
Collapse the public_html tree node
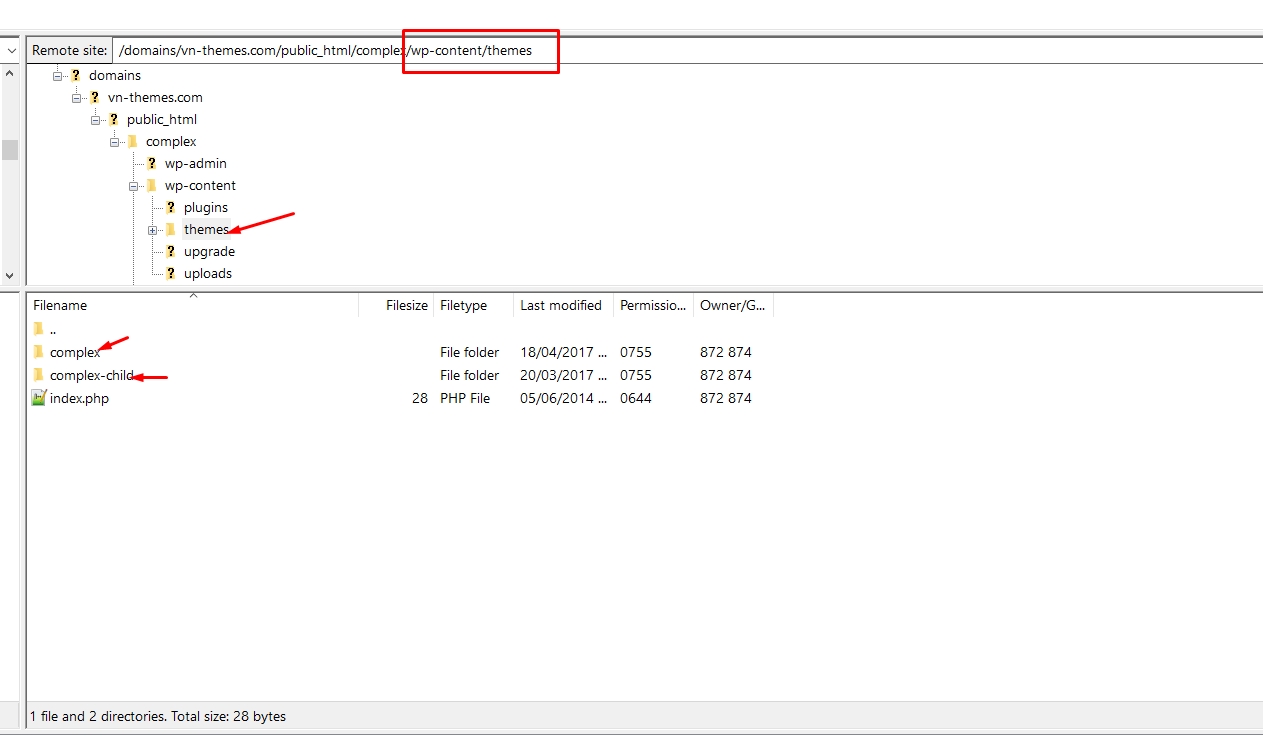(x=96, y=120)
